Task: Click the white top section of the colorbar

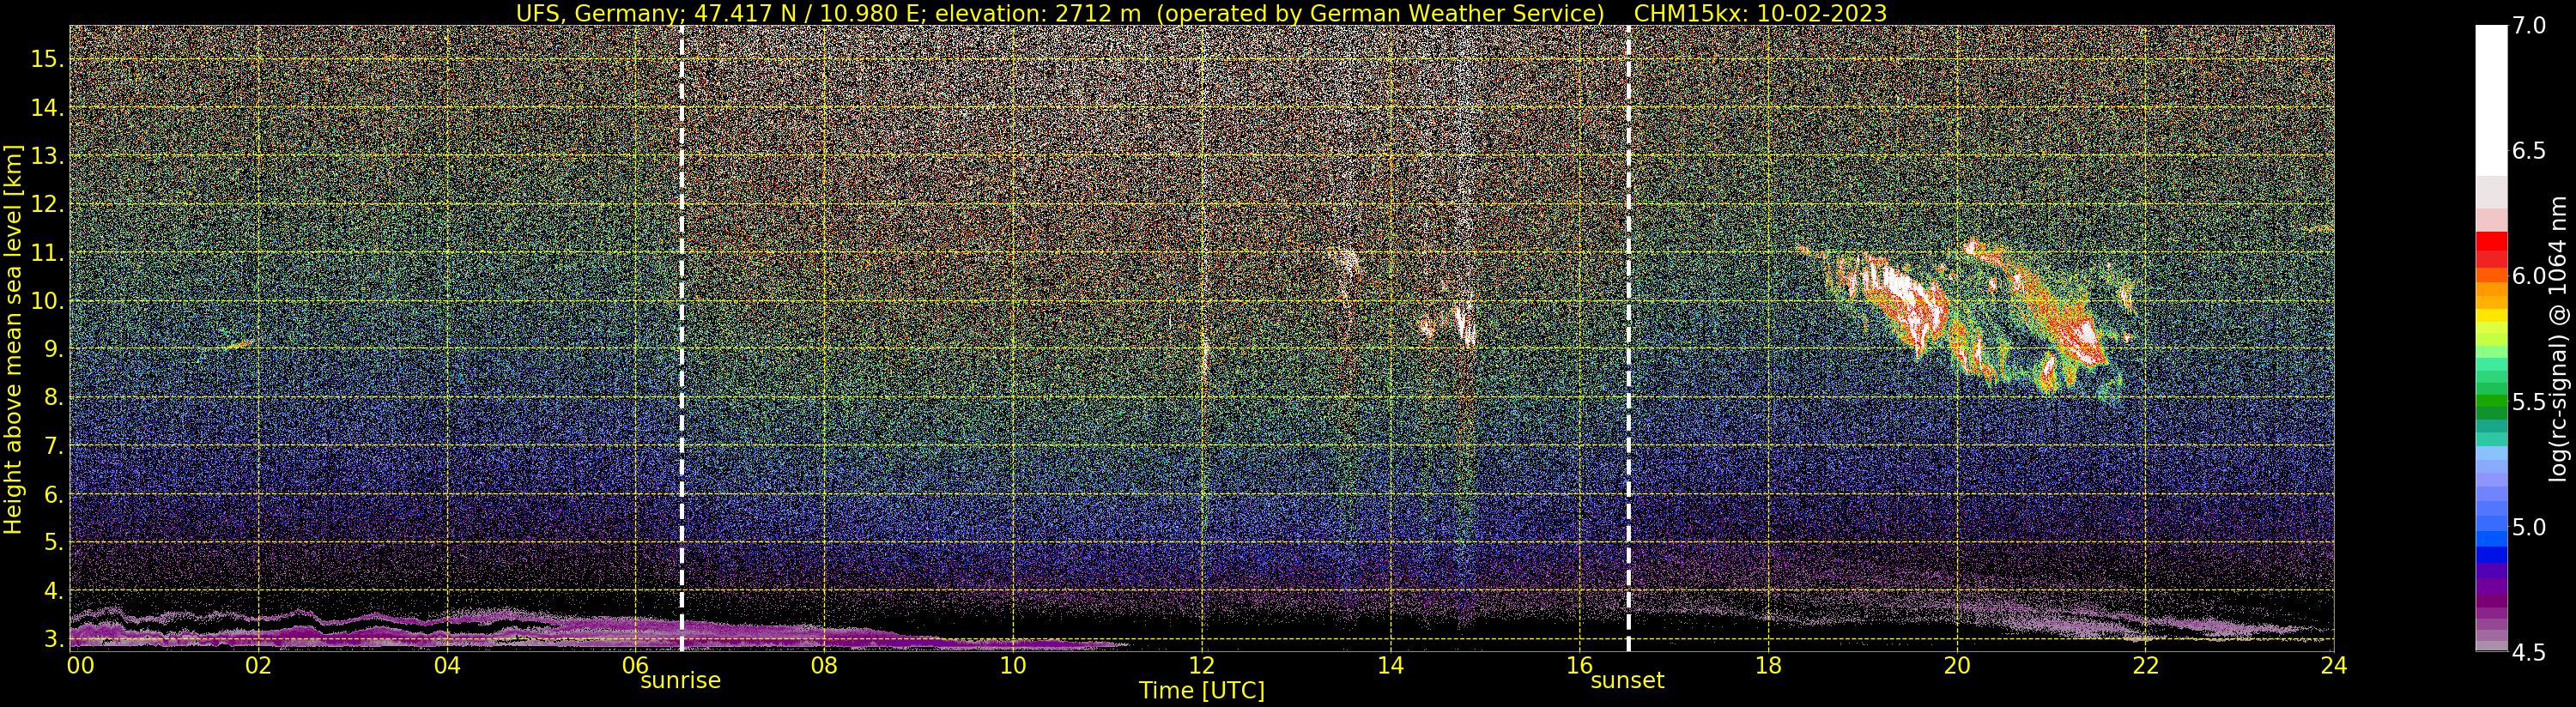Action: tap(2491, 101)
